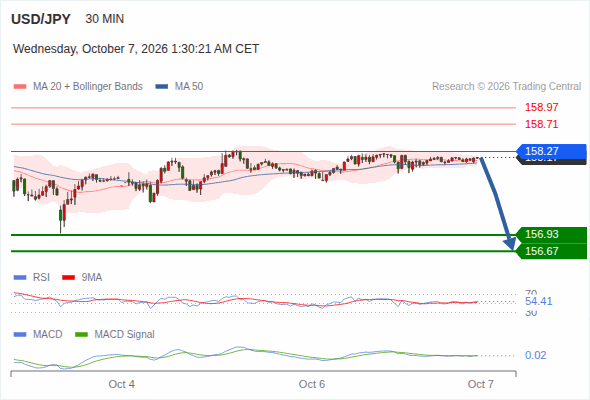Click the blue RSI legend swatch

pos(20,278)
